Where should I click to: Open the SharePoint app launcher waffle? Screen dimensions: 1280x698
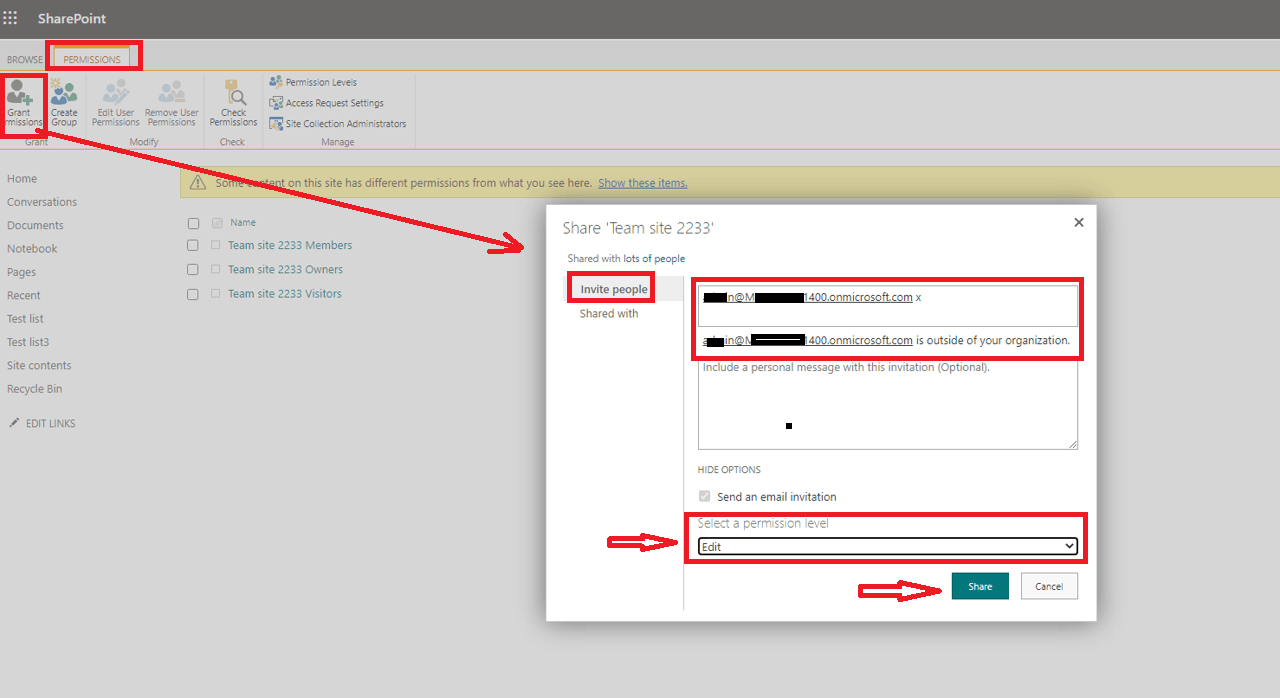[x=11, y=18]
